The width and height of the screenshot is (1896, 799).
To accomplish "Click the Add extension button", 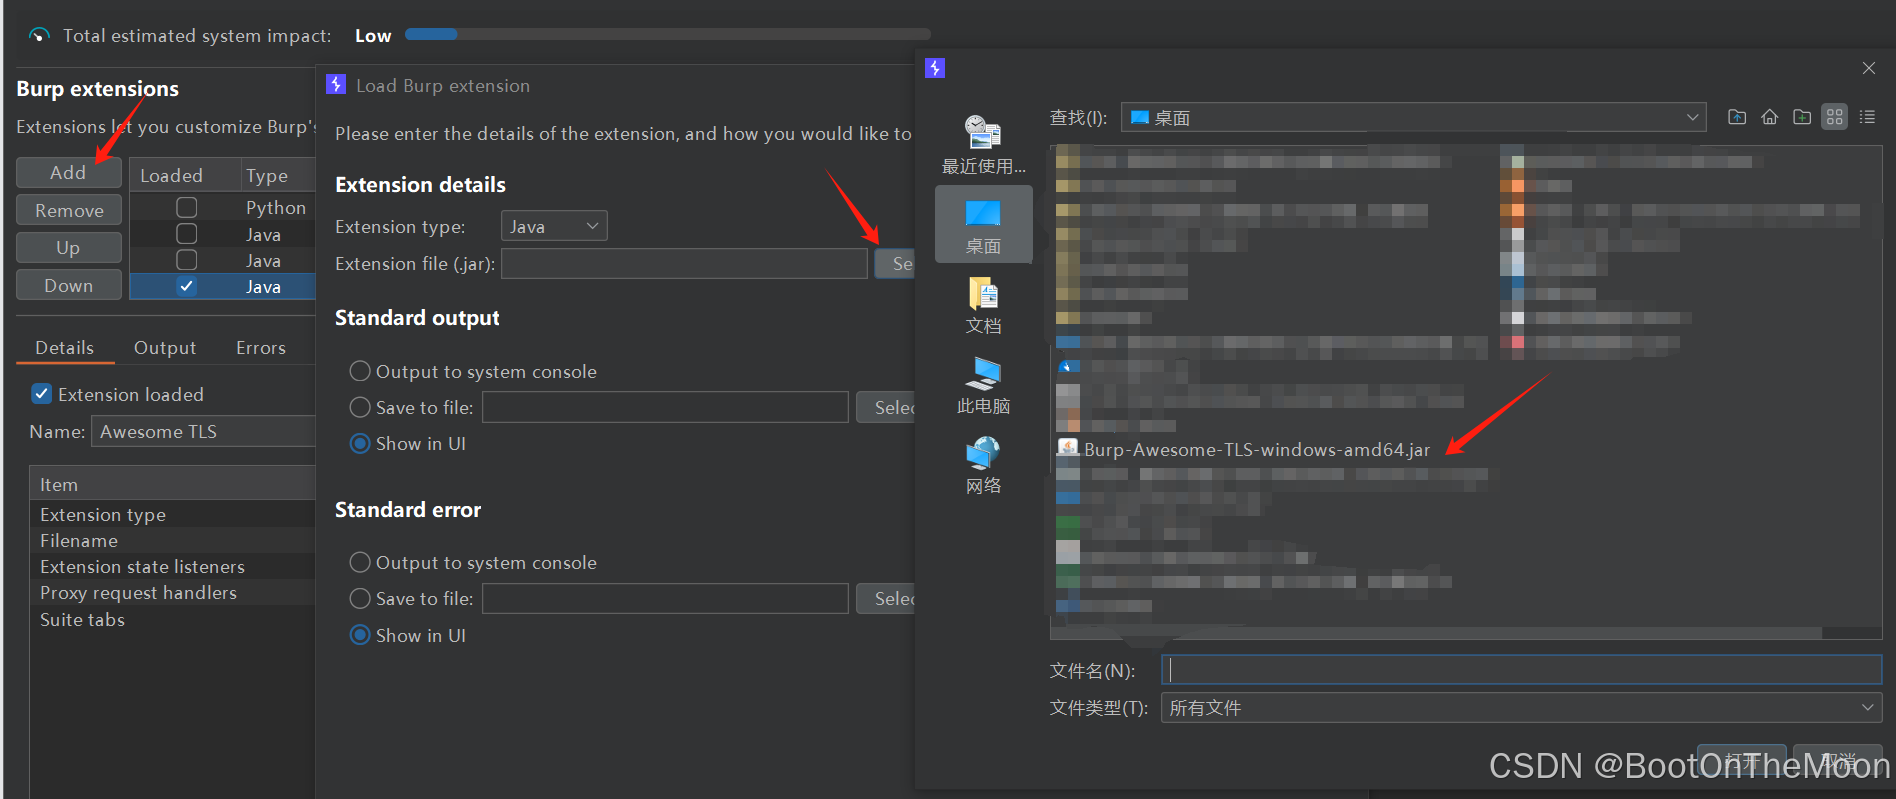I will coord(68,172).
